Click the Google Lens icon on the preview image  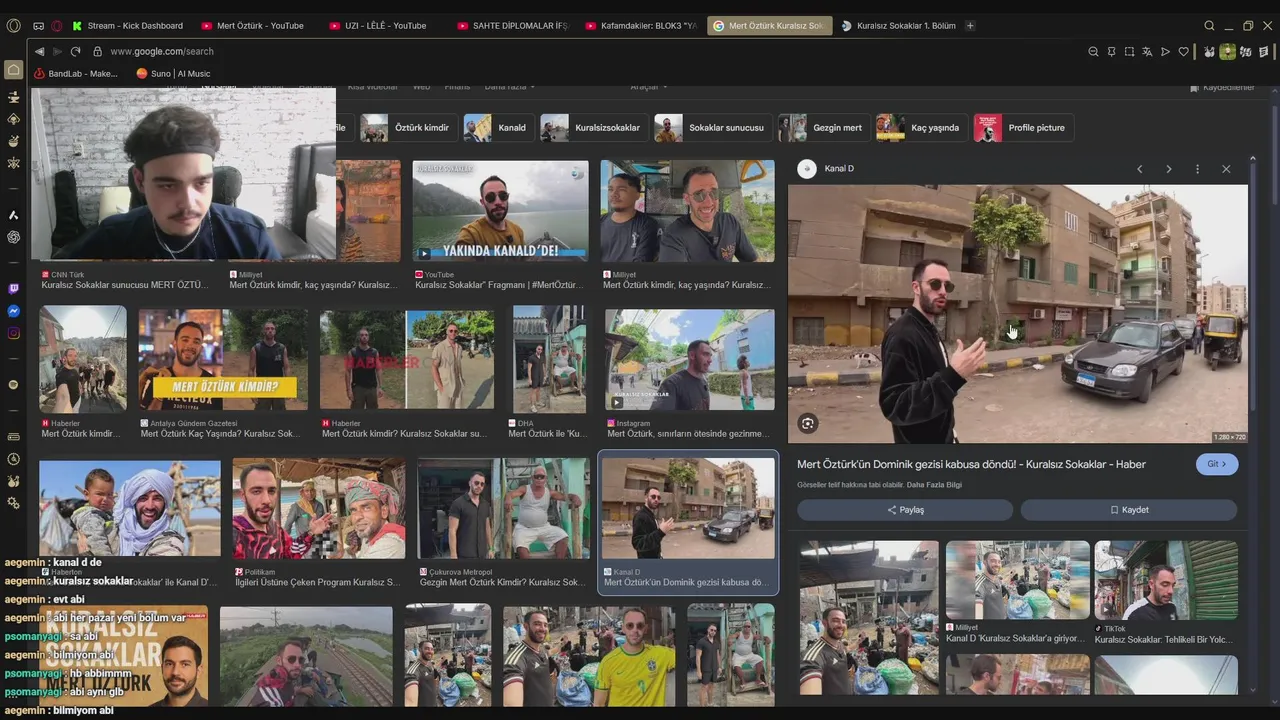coord(808,423)
